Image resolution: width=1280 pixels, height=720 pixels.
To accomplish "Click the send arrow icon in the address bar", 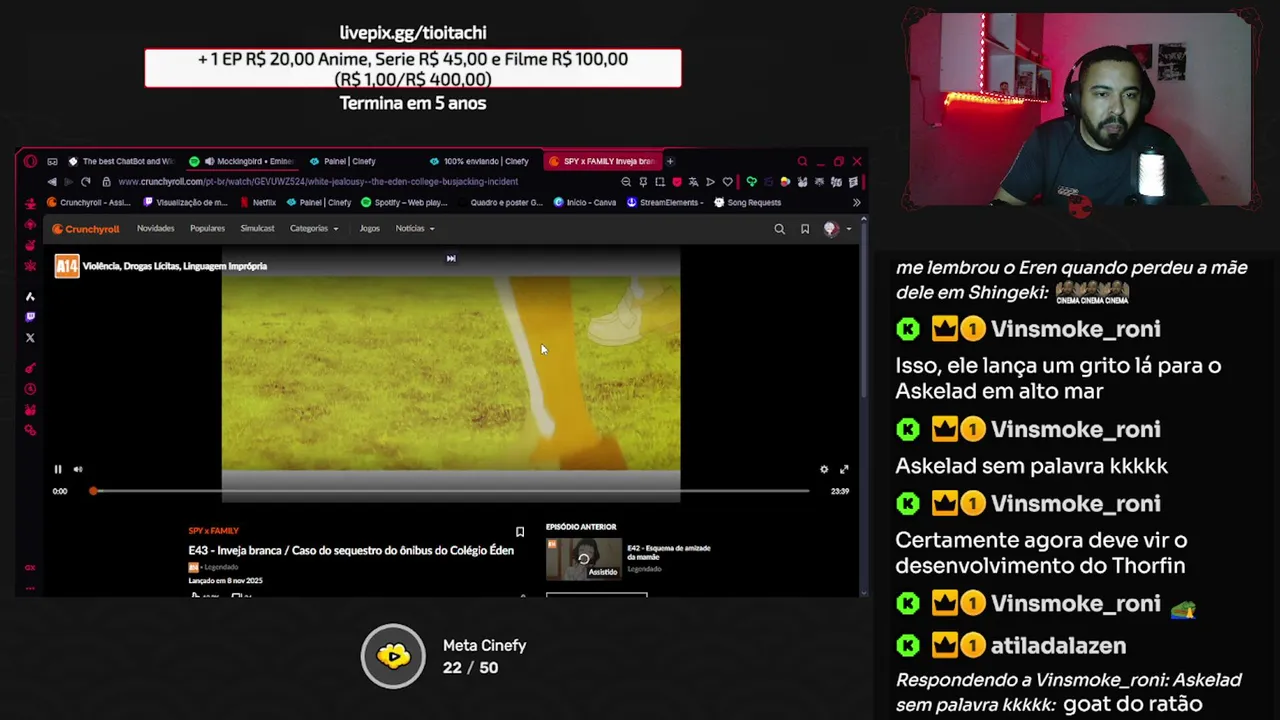I will point(710,182).
